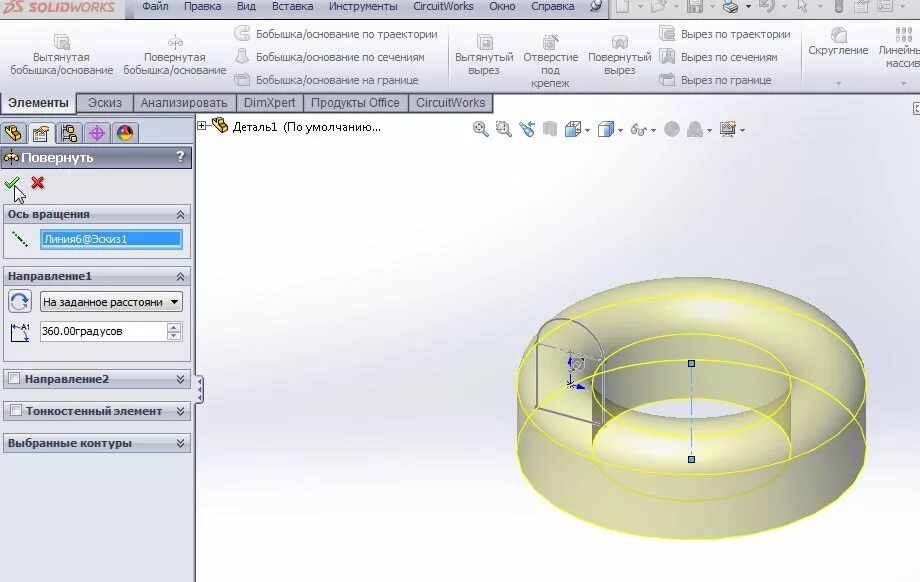This screenshot has width=920, height=582.
Task: Collapse the Ось вращения section
Action: (179, 213)
